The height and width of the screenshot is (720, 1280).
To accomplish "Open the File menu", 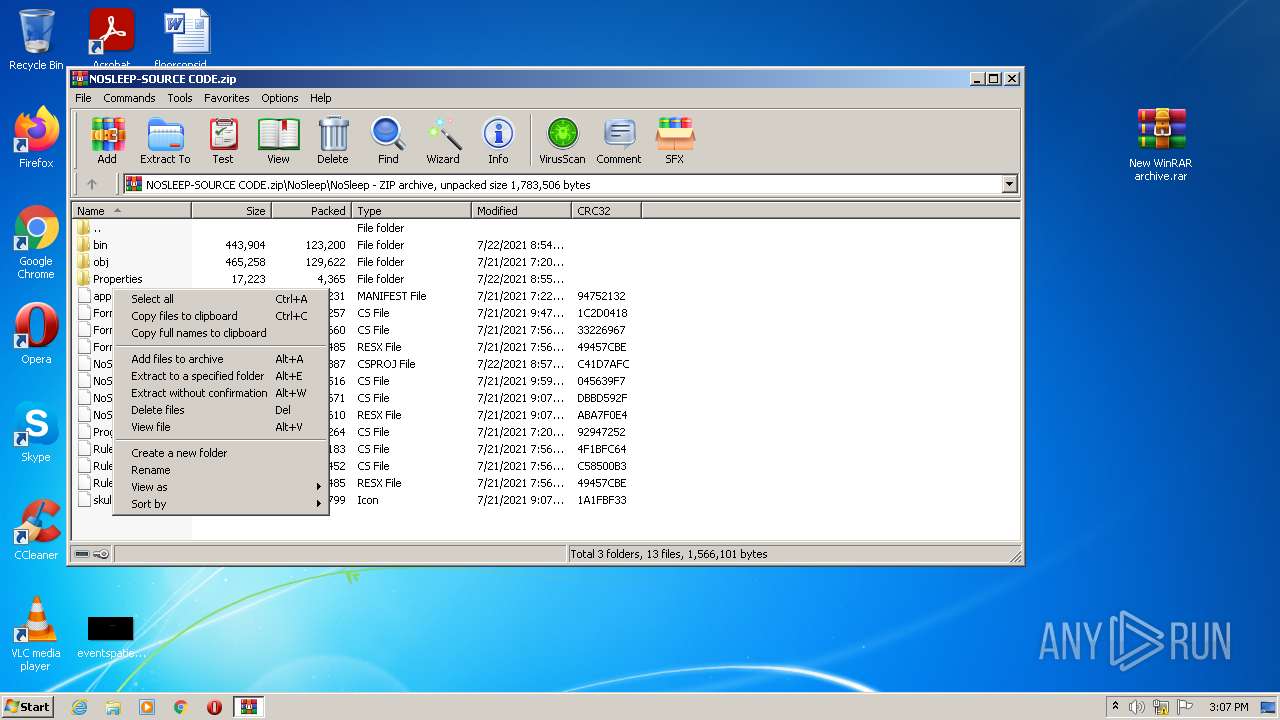I will 83,98.
